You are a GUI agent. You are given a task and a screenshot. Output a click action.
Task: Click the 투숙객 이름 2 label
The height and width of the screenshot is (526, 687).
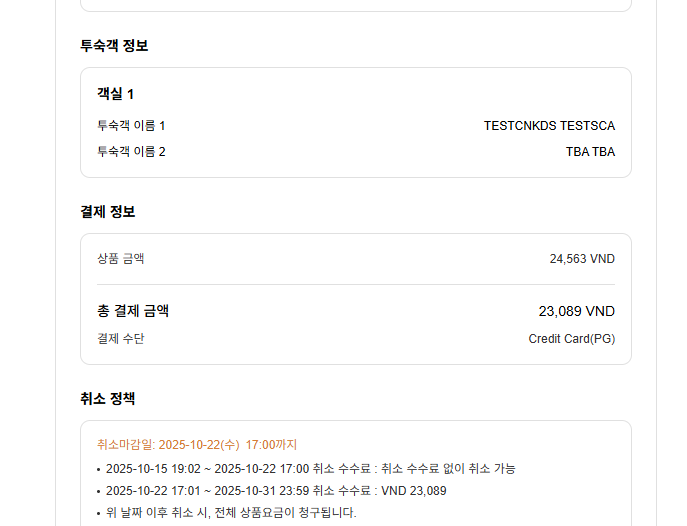pyautogui.click(x=131, y=152)
